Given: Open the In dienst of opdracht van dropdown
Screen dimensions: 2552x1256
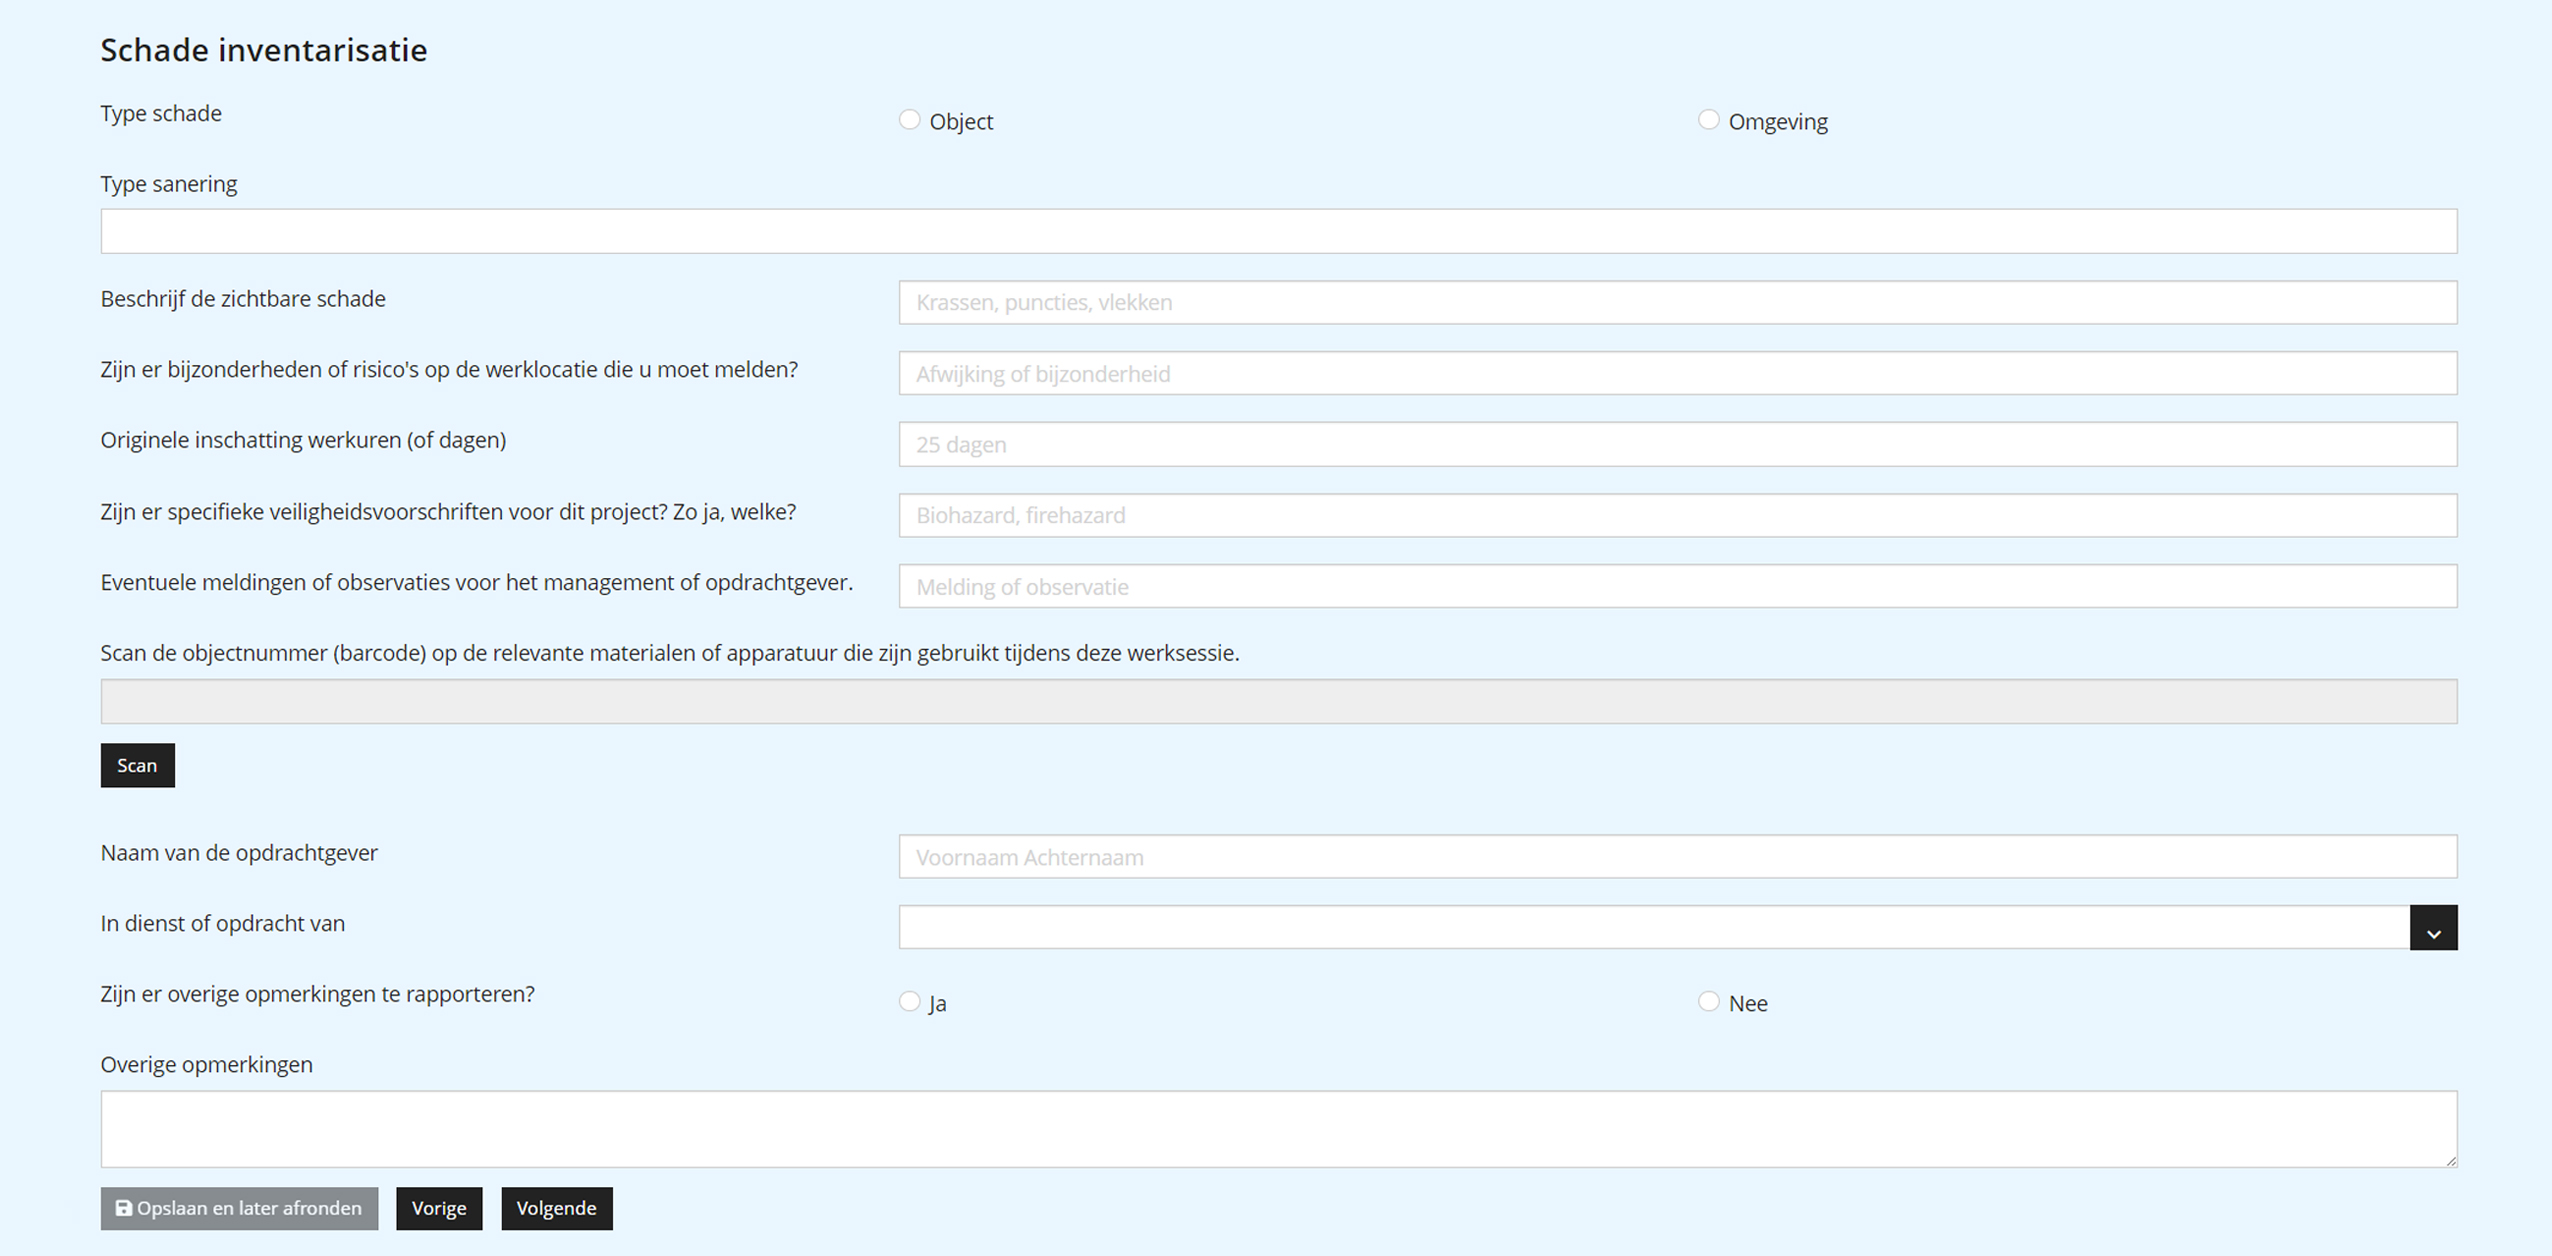Looking at the screenshot, I should pos(1600,927).
